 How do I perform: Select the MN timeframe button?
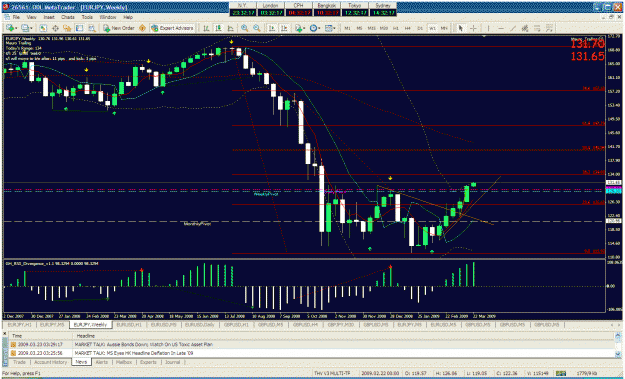click(x=444, y=28)
